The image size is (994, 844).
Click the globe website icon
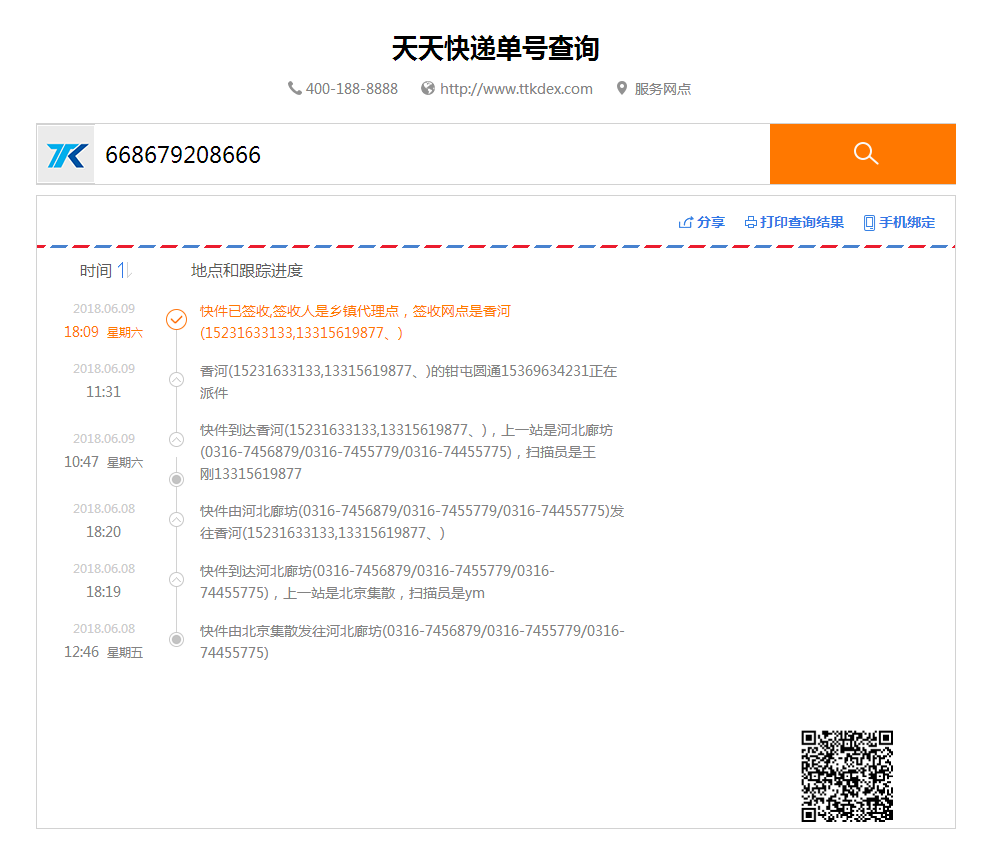tap(428, 88)
